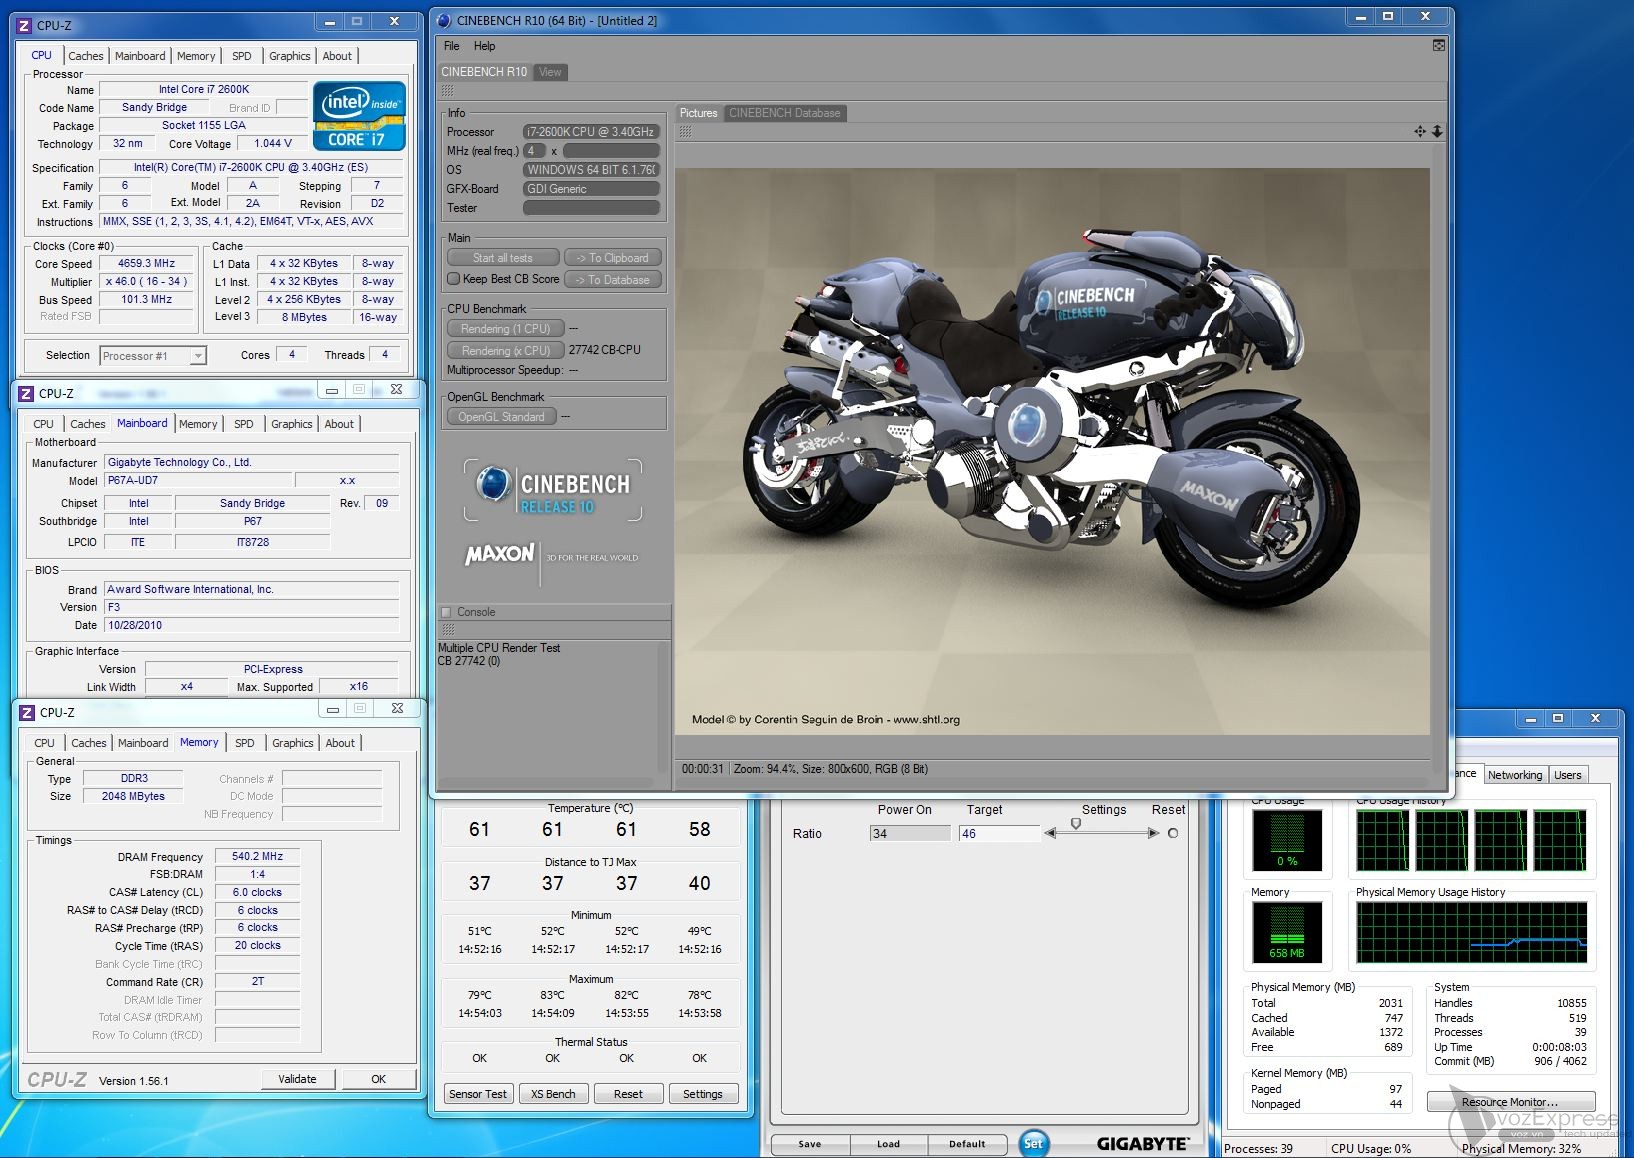Select the Reset radio button for Ratio
Viewport: 1634px width, 1158px height.
(x=1173, y=833)
